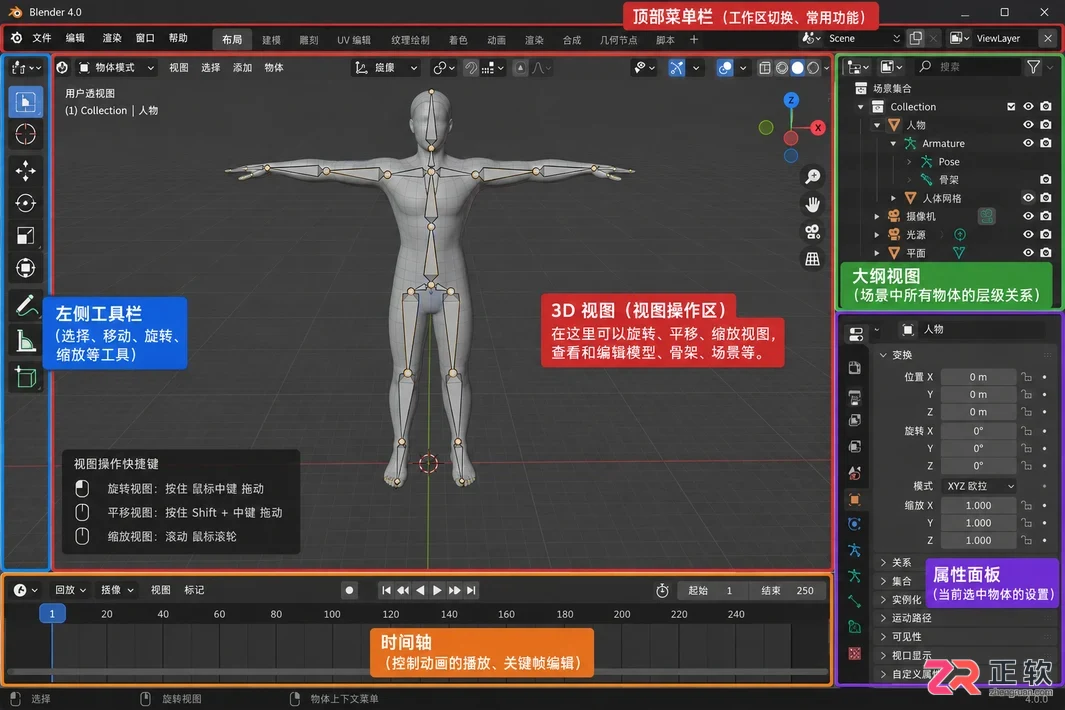Click the pan view hand gizmo
Screen dimensions: 1065x710
tap(812, 205)
